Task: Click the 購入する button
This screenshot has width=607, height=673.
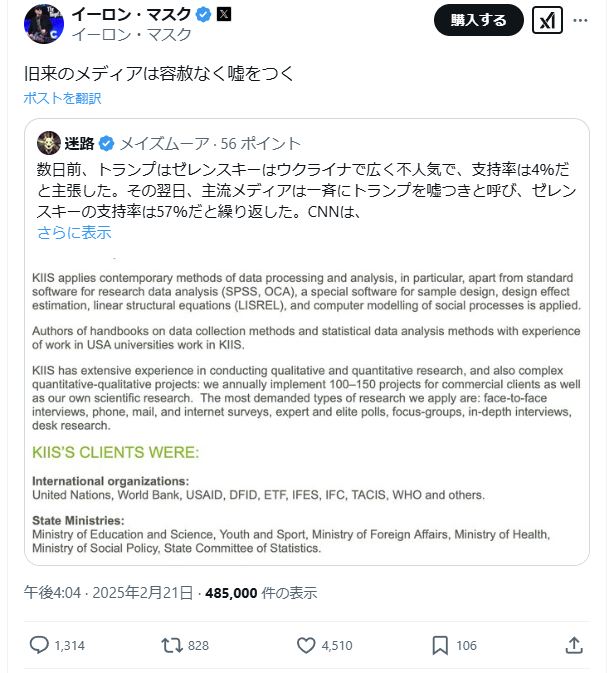Action: coord(479,20)
